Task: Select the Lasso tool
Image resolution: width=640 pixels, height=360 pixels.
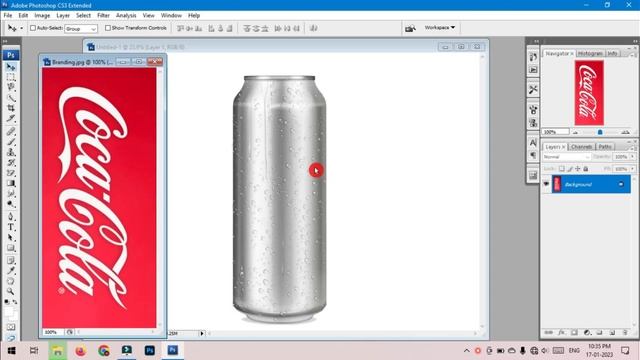Action: coord(11,87)
